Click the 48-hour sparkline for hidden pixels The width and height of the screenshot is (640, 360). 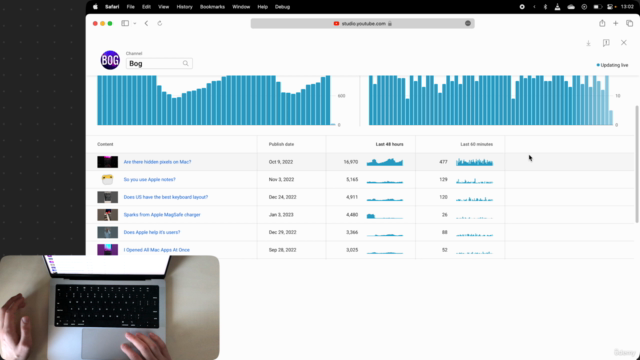[x=385, y=162]
